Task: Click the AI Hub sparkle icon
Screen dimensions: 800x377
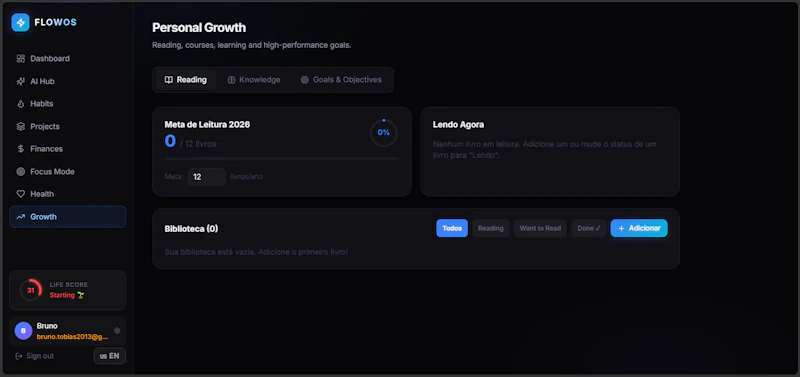Action: pyautogui.click(x=21, y=81)
